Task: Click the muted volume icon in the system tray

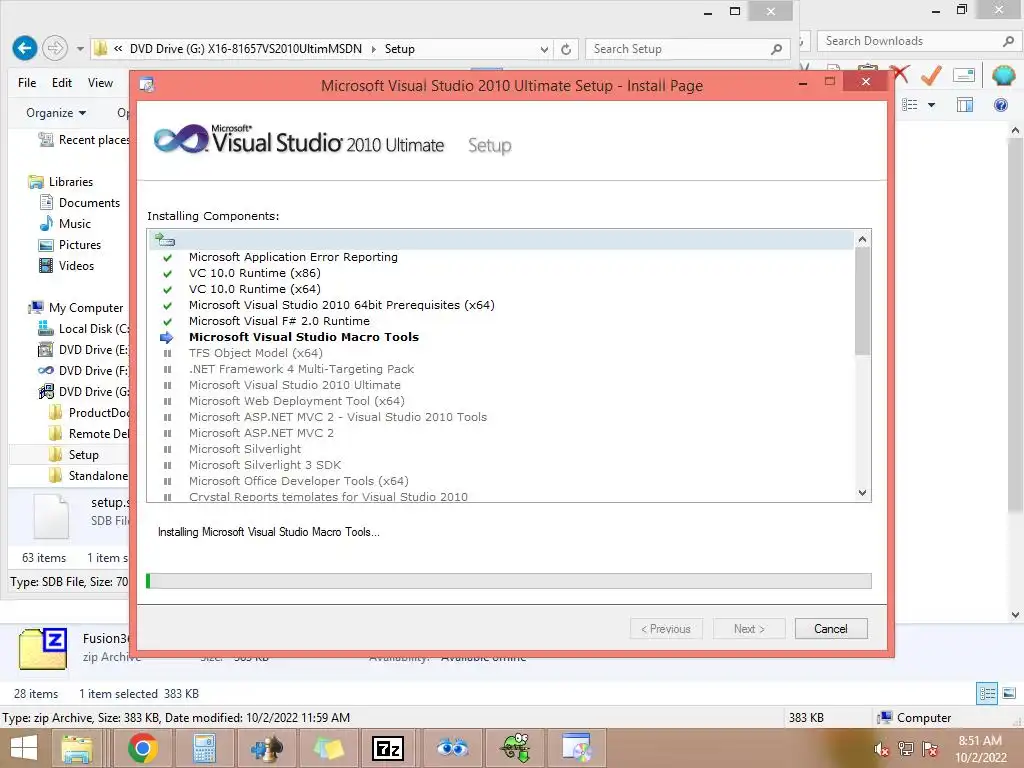Action: tap(882, 750)
